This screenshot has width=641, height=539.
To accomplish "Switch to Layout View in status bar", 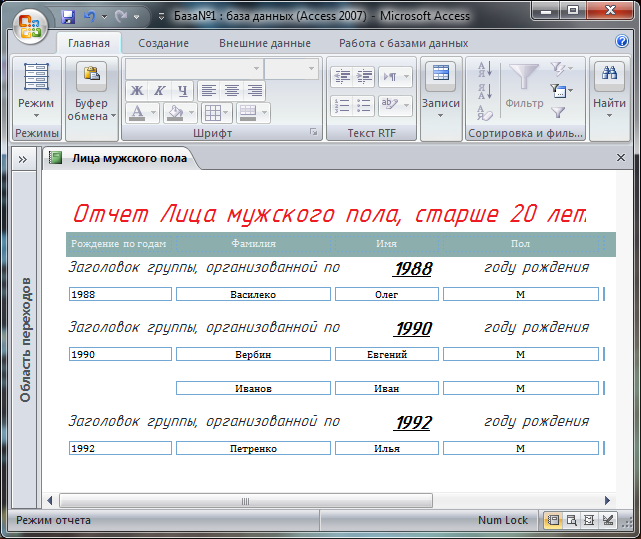I will [x=589, y=520].
